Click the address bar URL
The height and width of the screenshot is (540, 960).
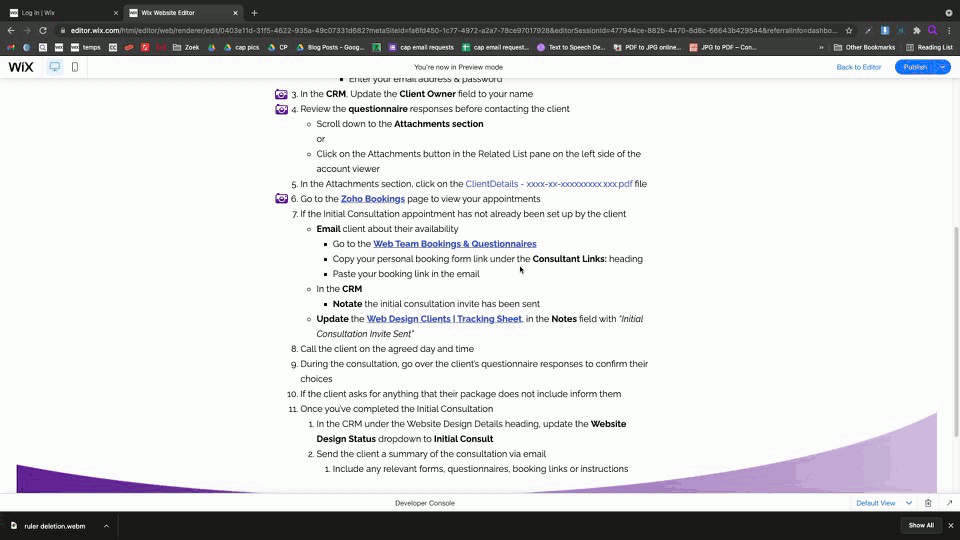(453, 30)
